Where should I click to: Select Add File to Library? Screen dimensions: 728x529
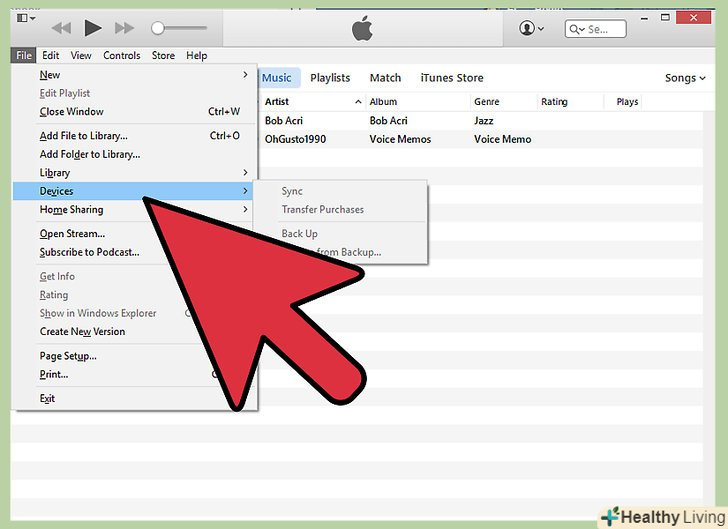(135, 136)
